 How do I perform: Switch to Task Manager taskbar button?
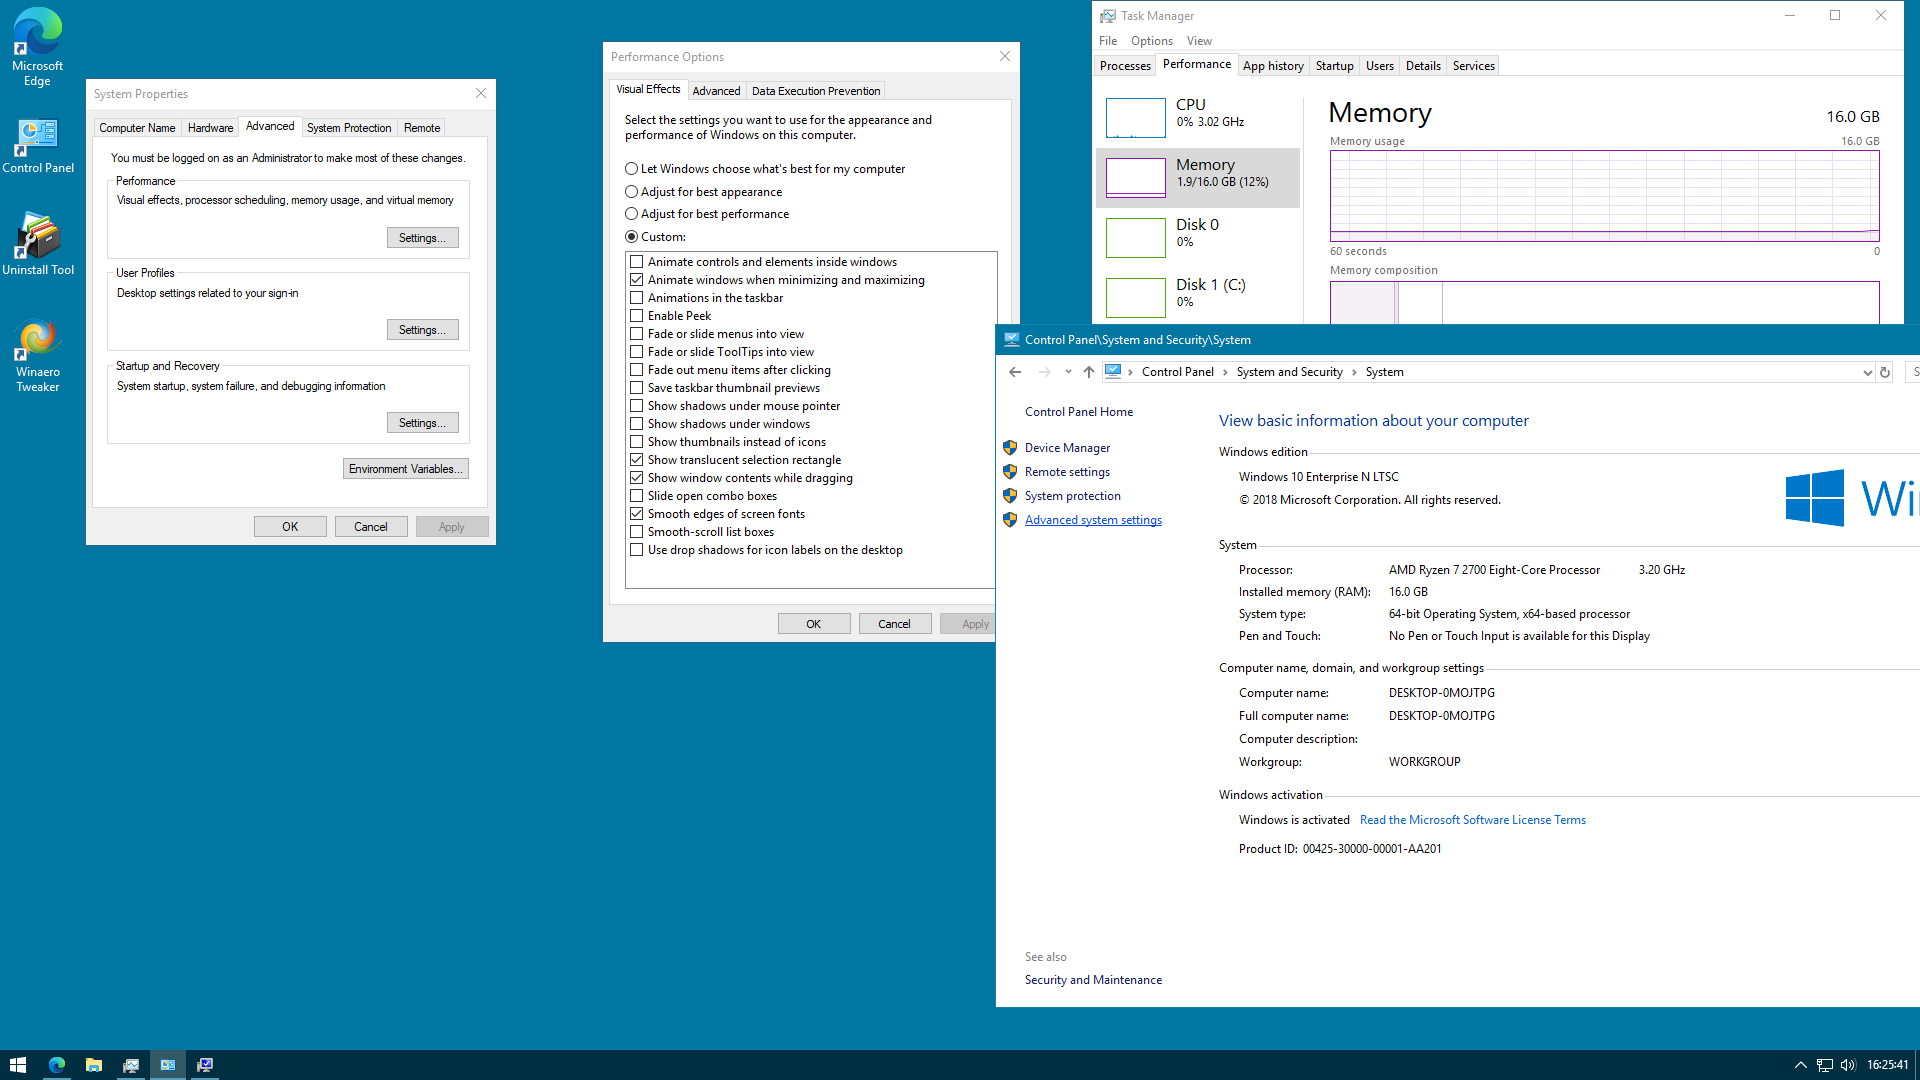(130, 1065)
